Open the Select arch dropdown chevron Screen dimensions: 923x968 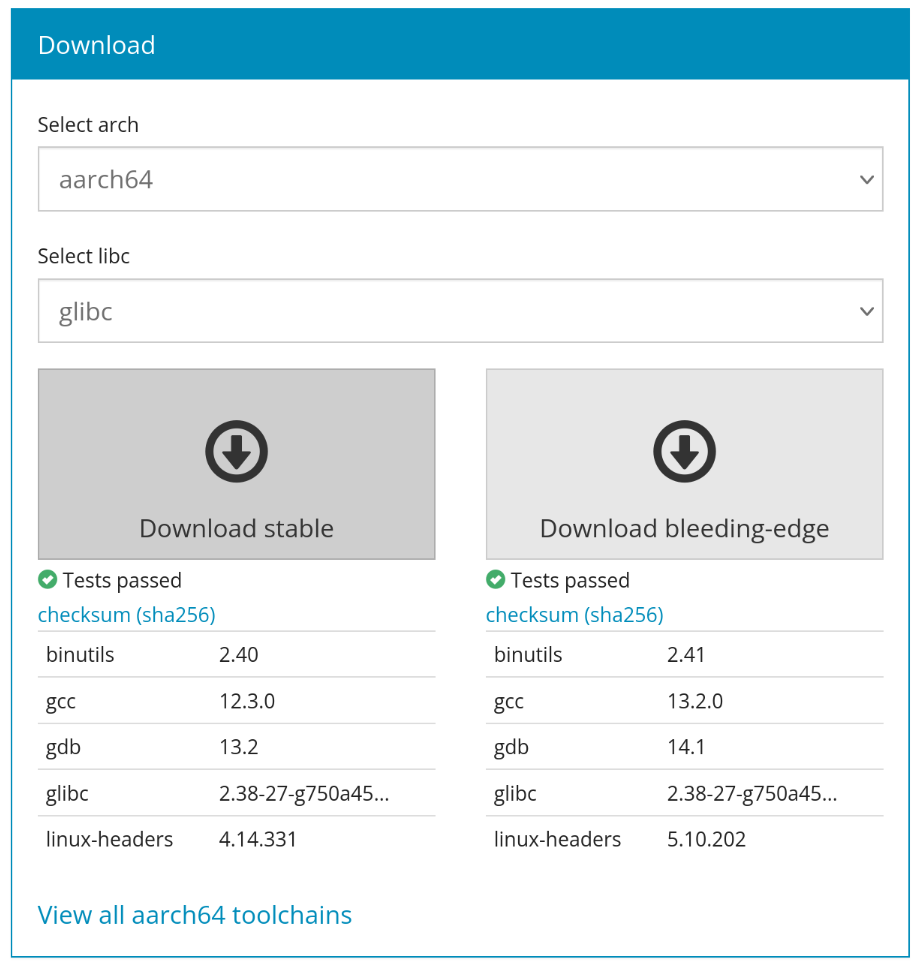coord(867,180)
